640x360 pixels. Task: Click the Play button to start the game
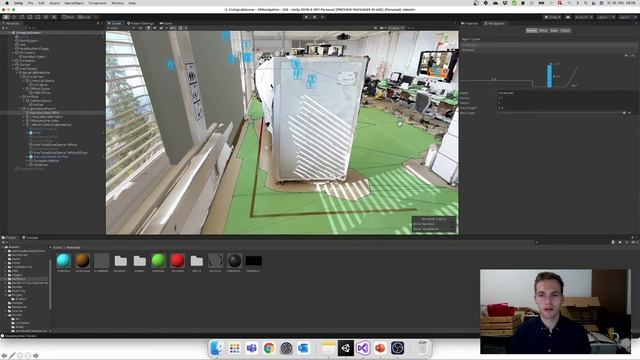[x=306, y=17]
